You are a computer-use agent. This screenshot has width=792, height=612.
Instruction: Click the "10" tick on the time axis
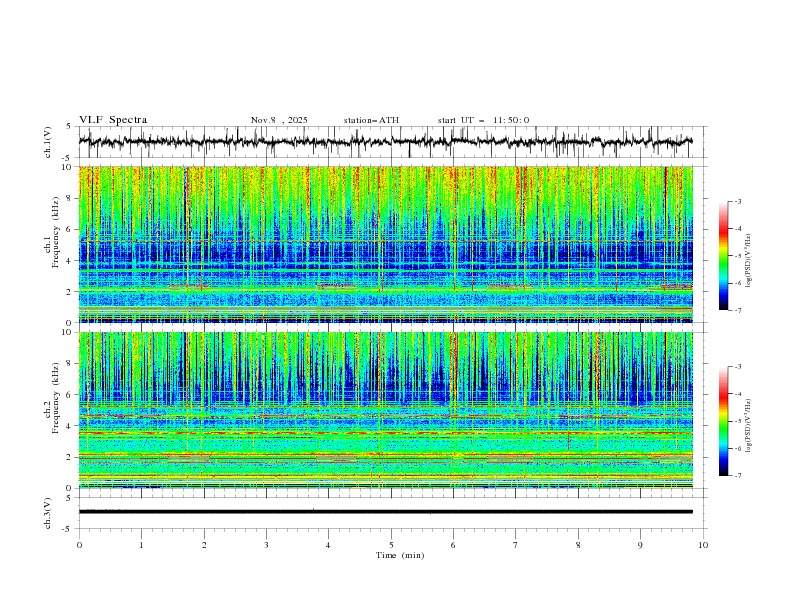(x=703, y=545)
